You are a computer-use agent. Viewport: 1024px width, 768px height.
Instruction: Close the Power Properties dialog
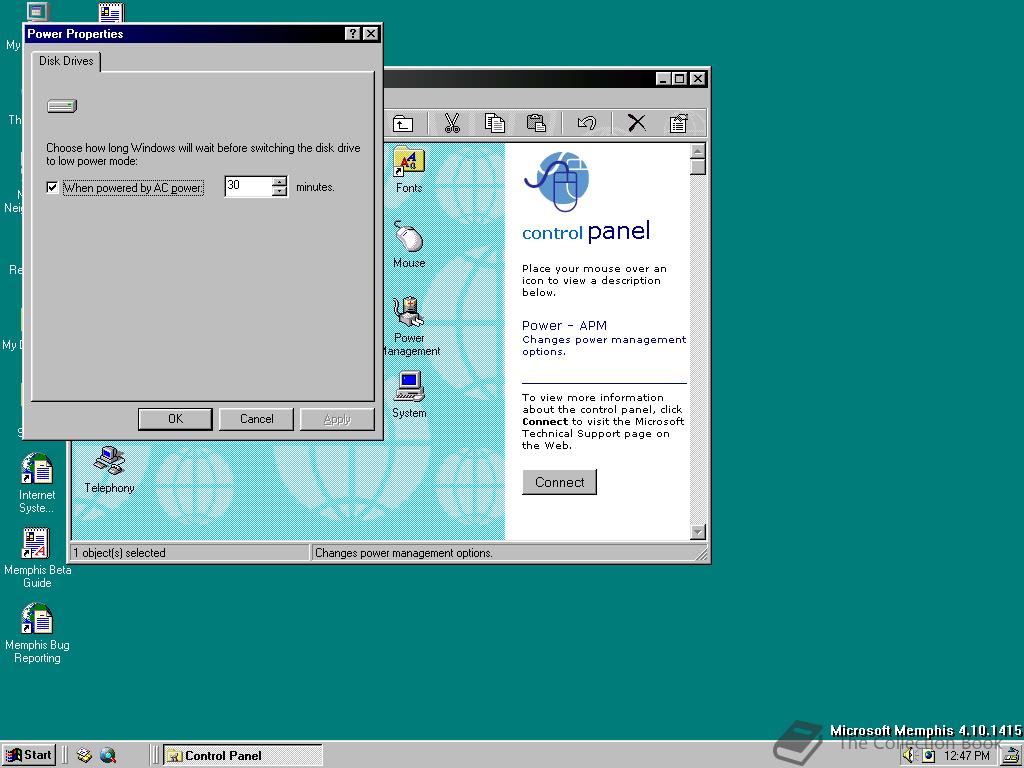pos(370,33)
